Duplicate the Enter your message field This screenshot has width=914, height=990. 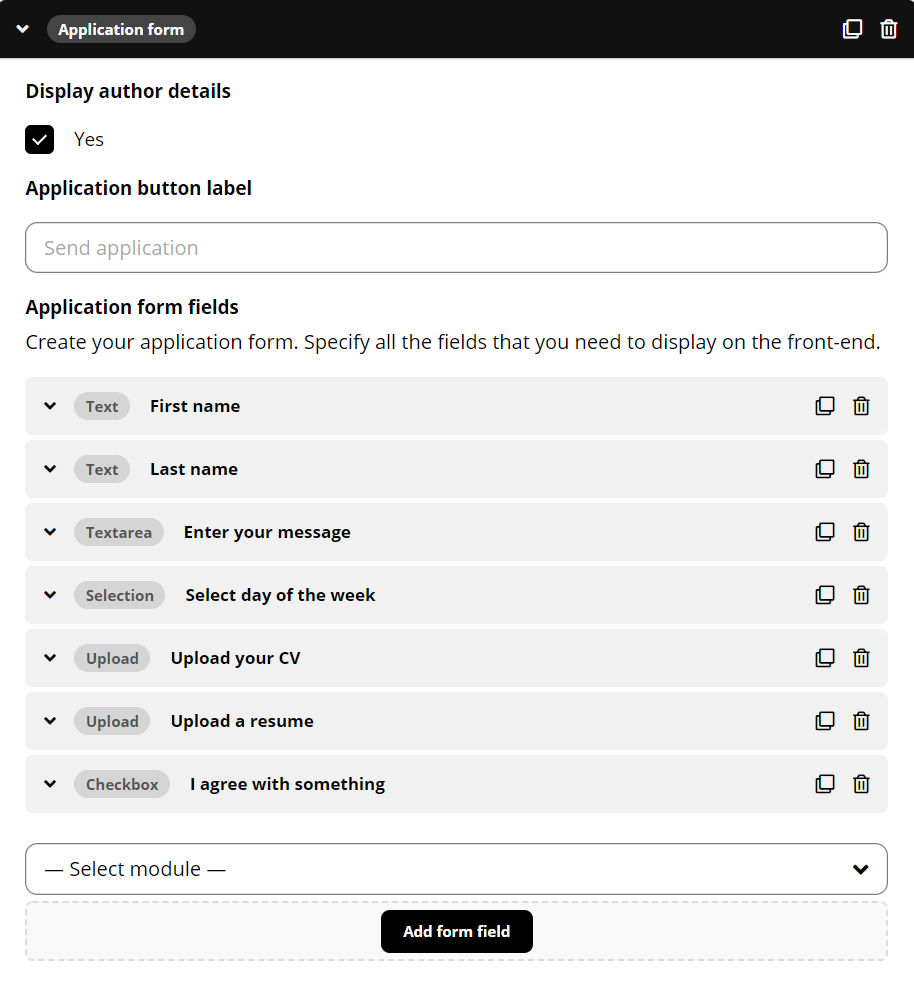(825, 532)
